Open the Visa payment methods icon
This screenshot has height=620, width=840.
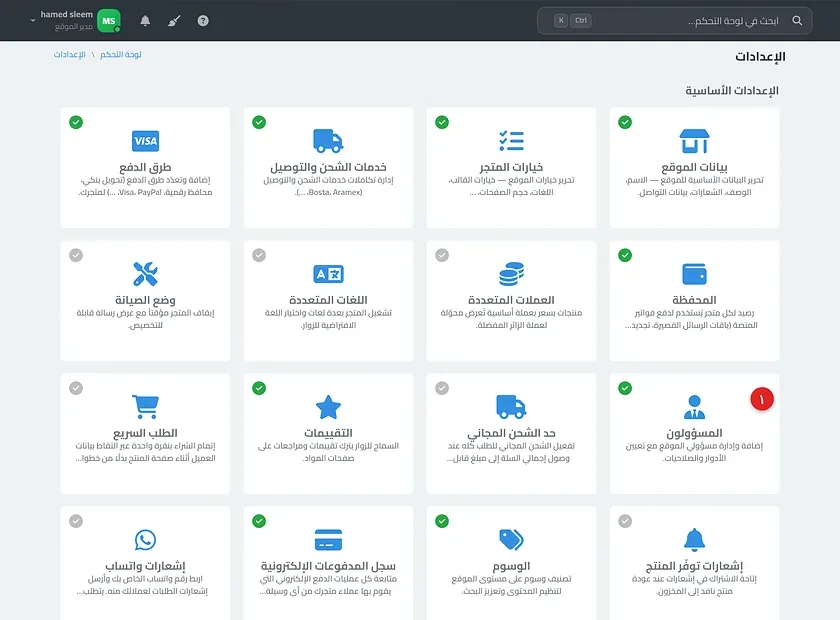(145, 141)
